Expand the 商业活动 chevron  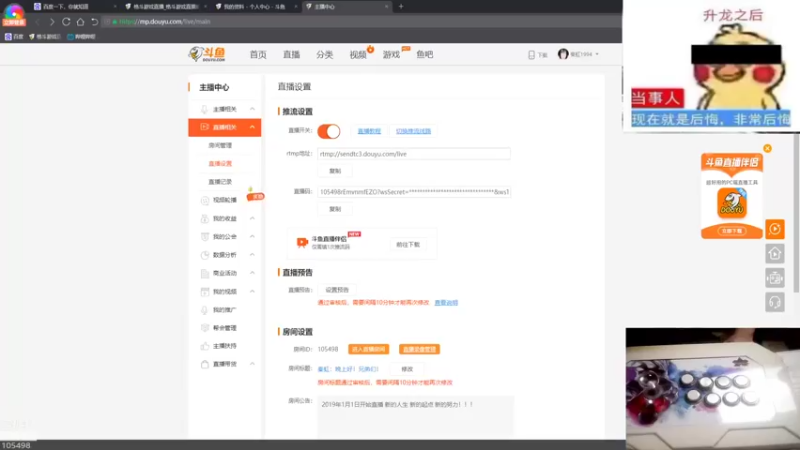[252, 273]
